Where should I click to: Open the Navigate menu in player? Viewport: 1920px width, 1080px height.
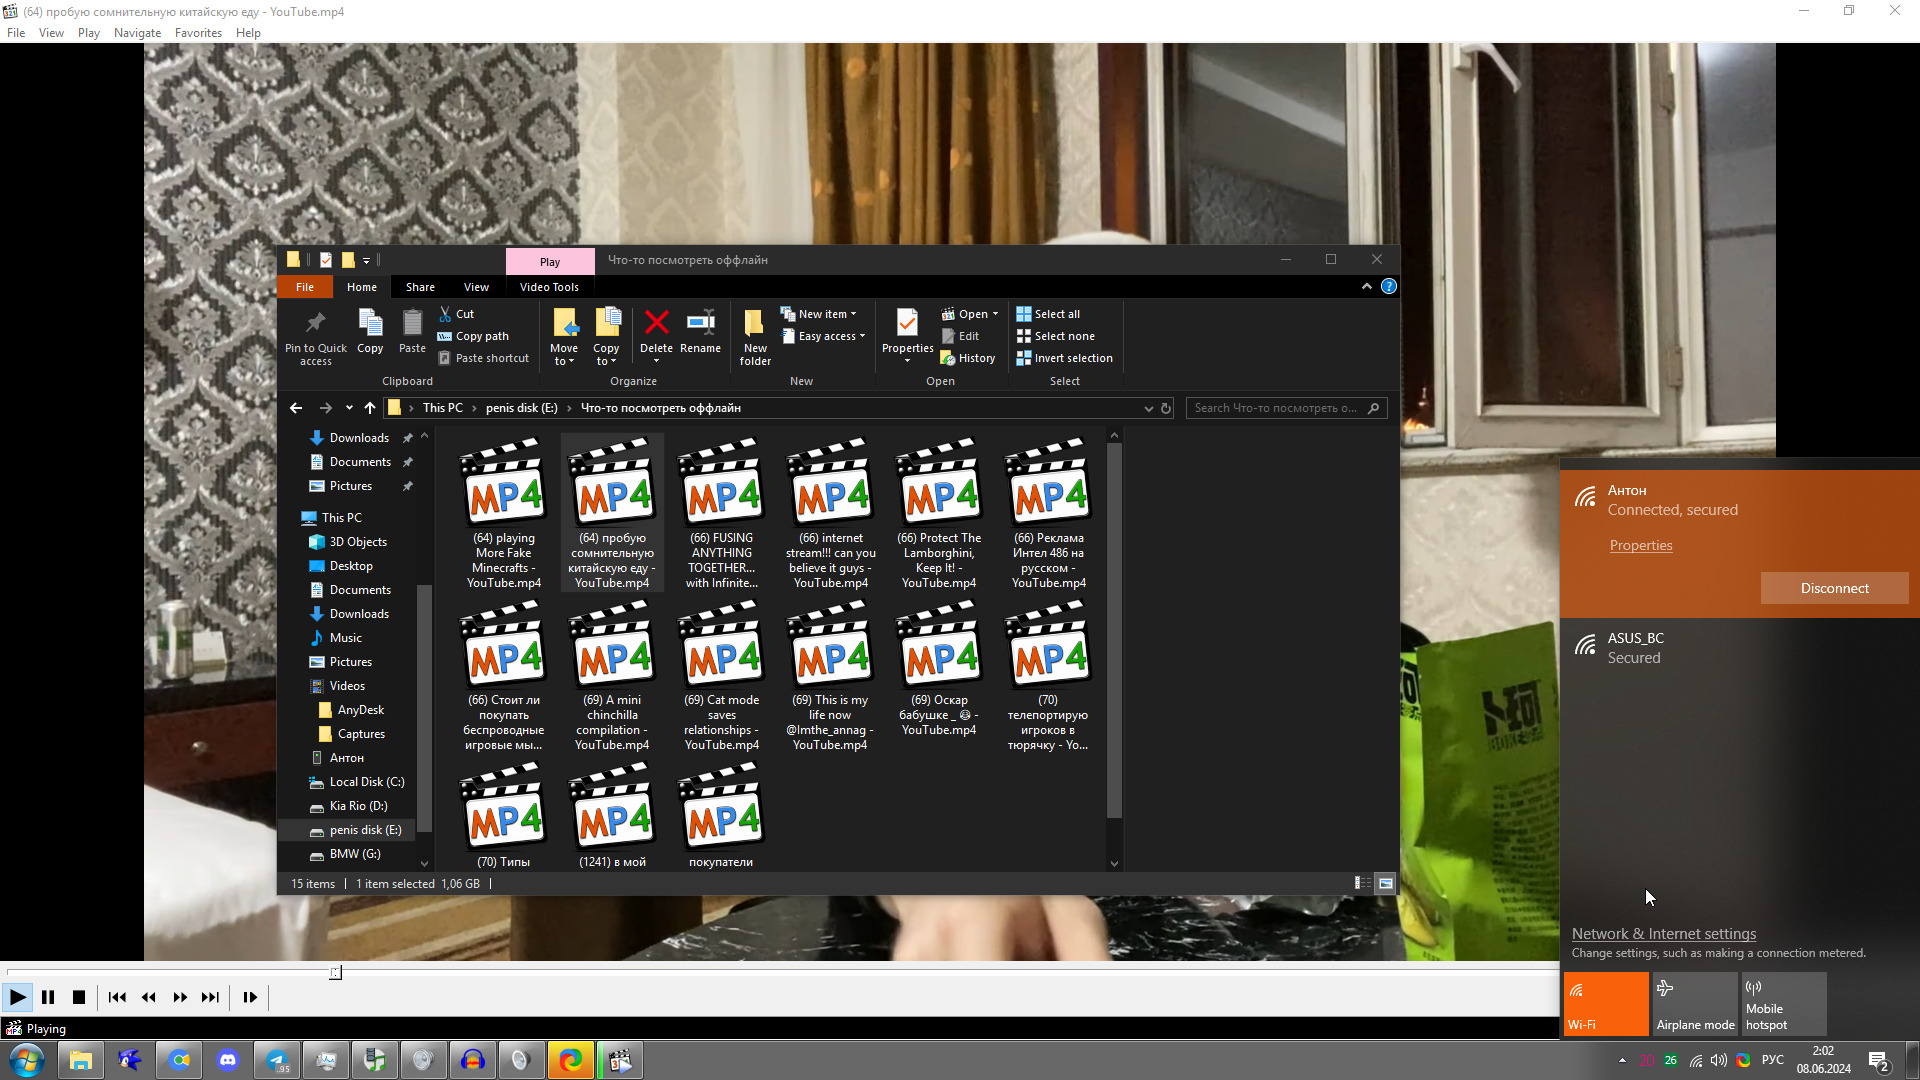pyautogui.click(x=137, y=33)
